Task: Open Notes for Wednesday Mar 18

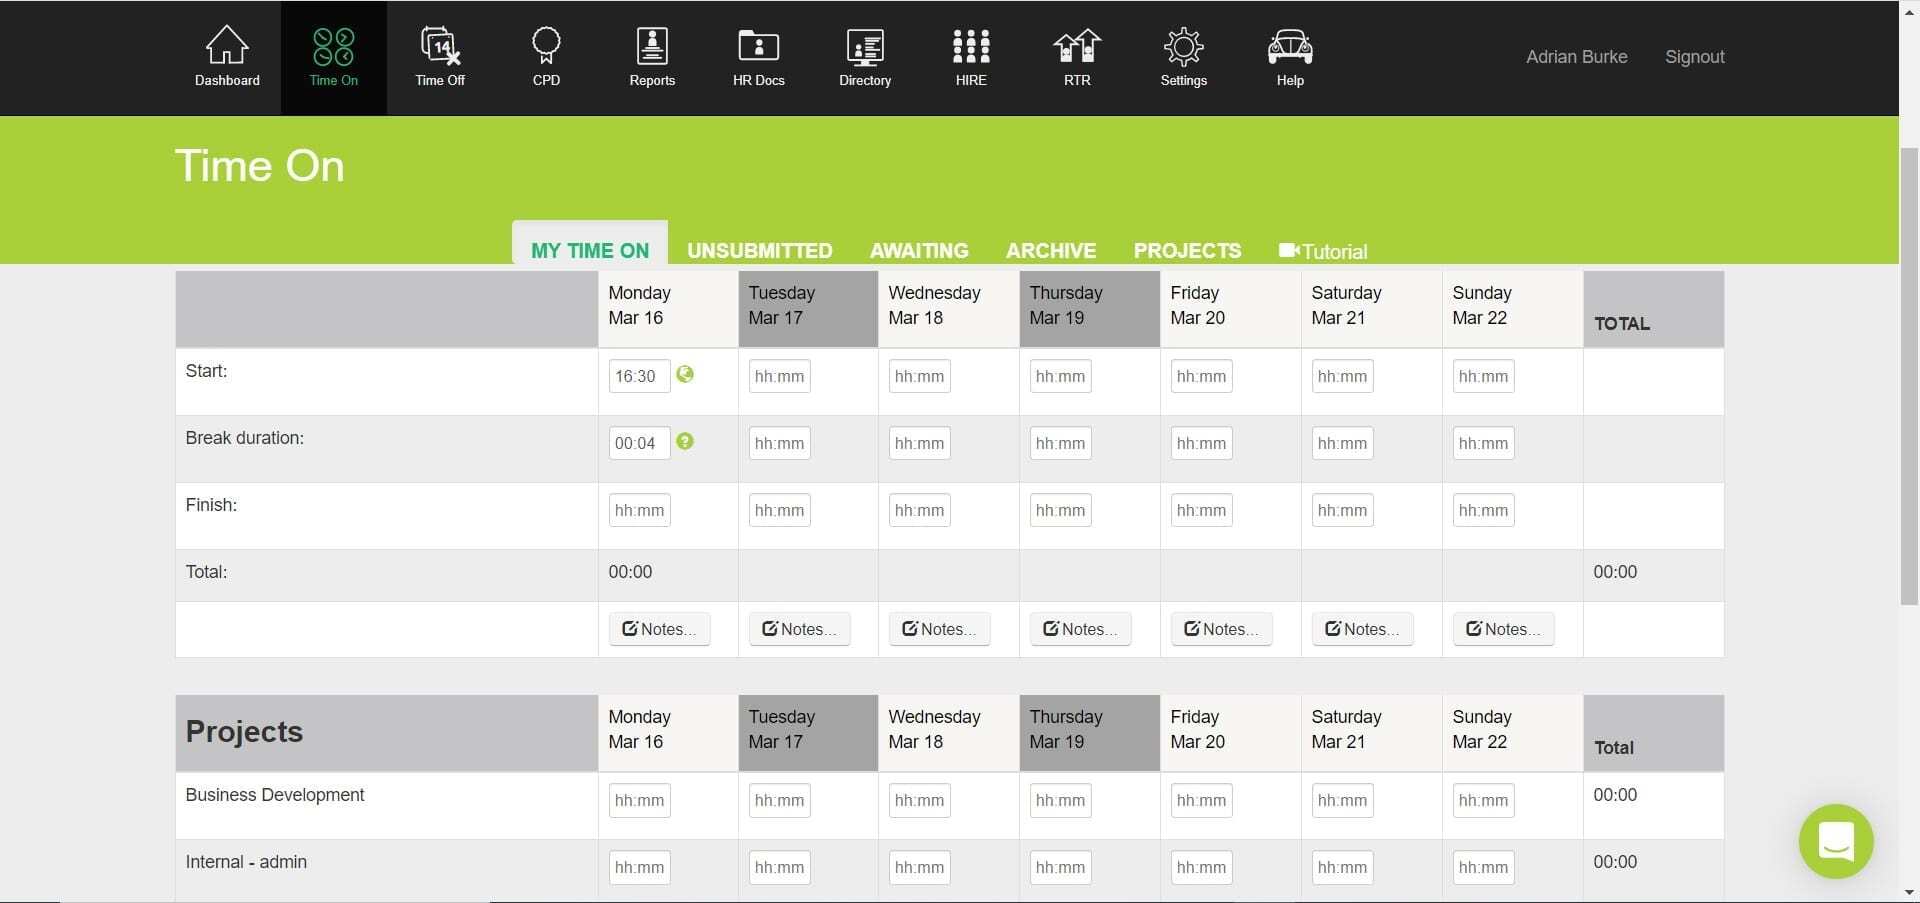Action: pyautogui.click(x=940, y=629)
